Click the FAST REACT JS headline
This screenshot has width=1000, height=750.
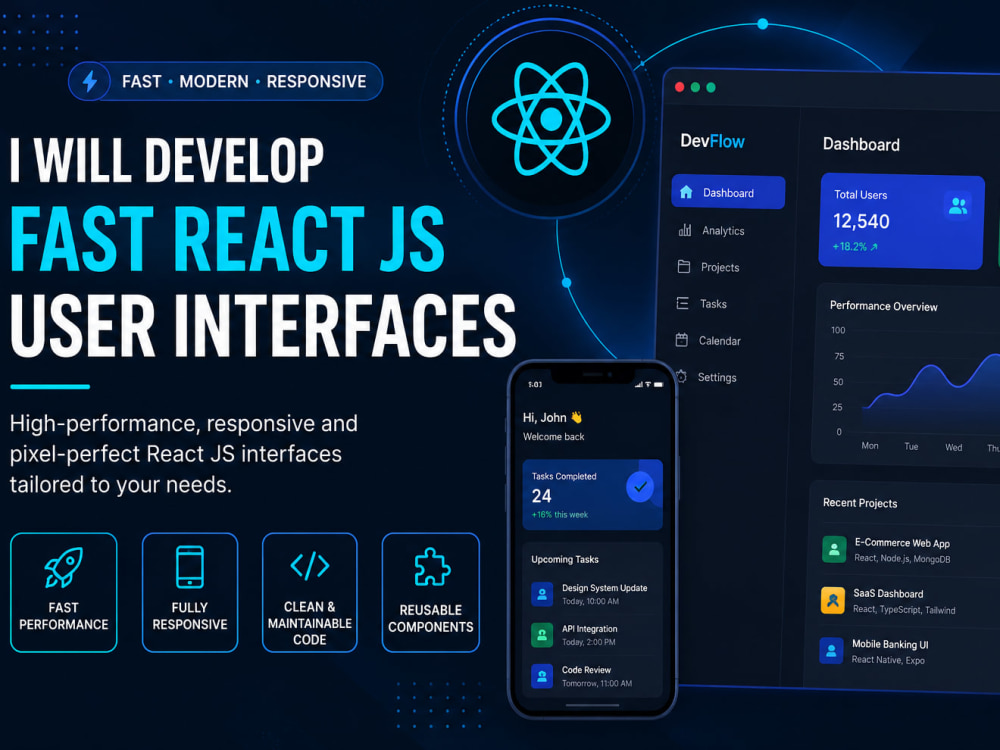[228, 239]
